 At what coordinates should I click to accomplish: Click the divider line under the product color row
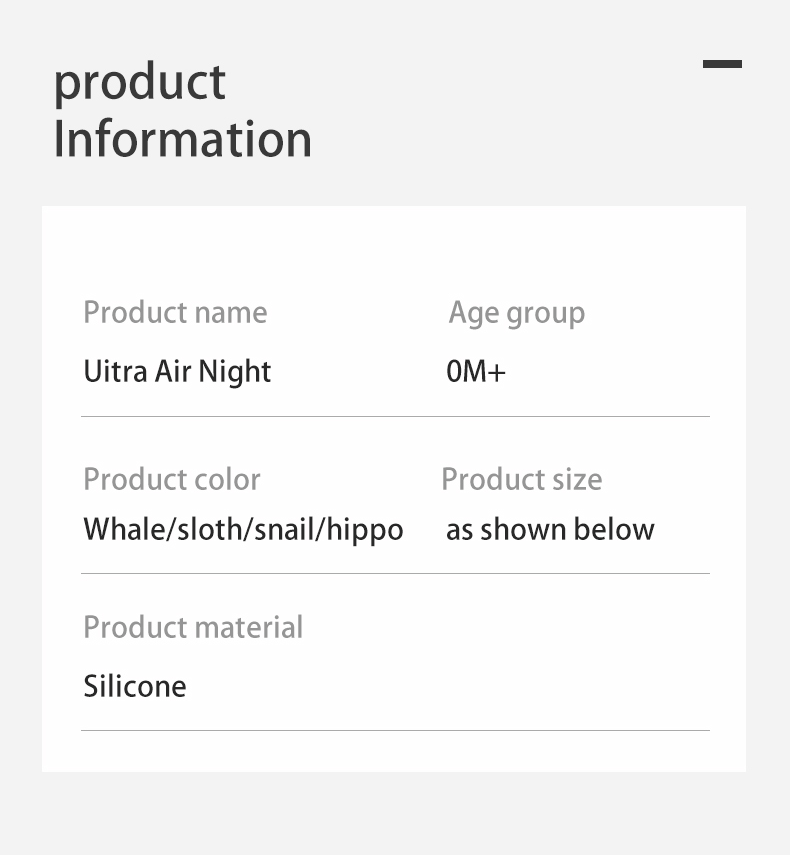pyautogui.click(x=395, y=573)
